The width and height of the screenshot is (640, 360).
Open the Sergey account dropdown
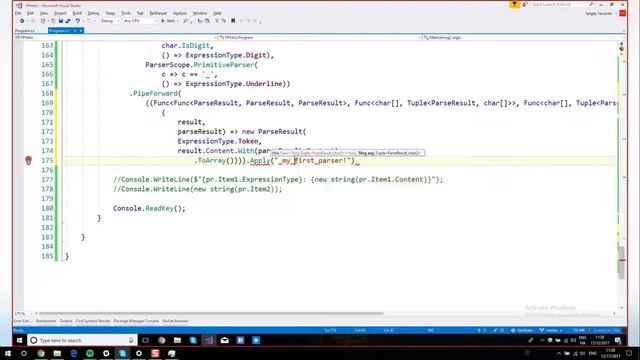point(600,13)
